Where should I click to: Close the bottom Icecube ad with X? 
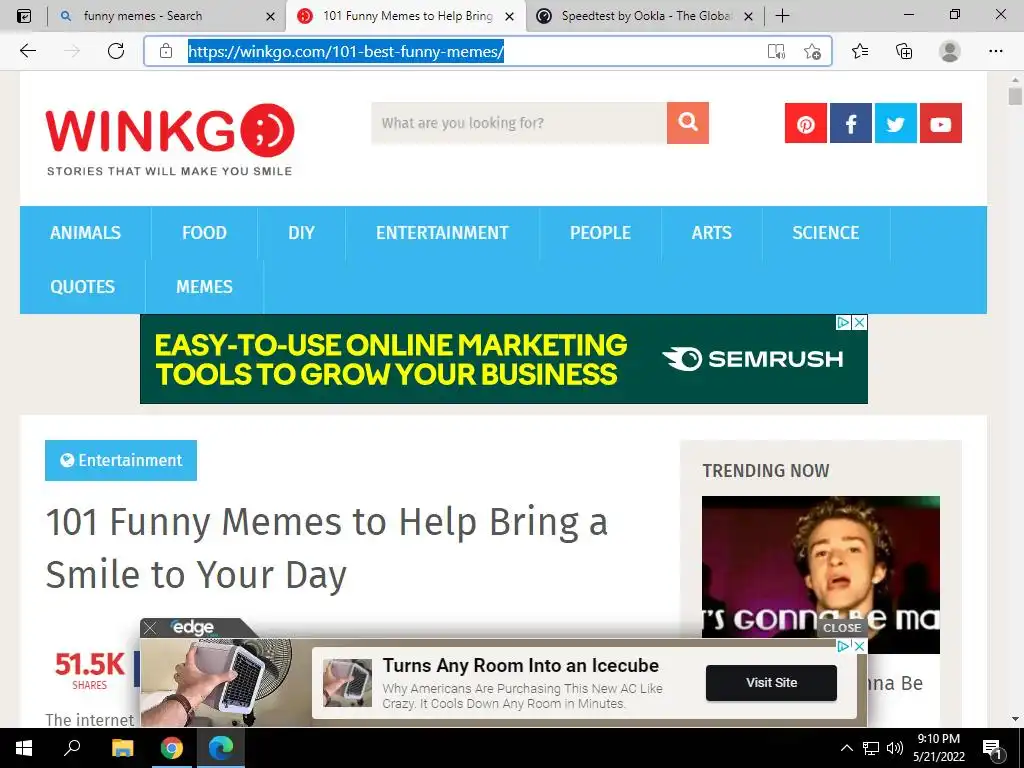[x=860, y=646]
